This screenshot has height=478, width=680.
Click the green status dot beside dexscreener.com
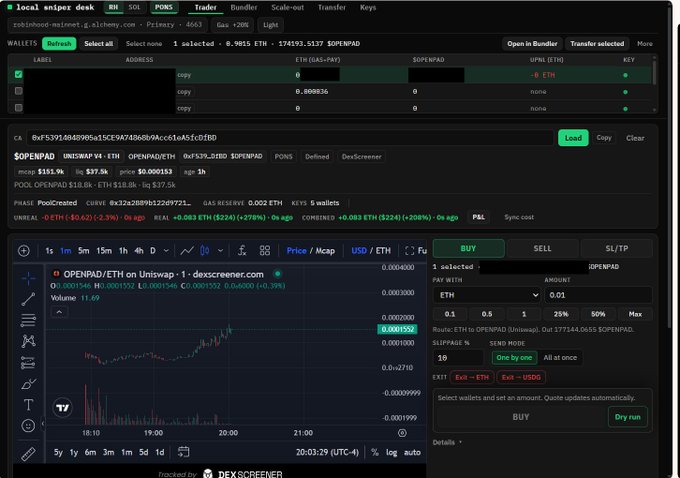click(x=278, y=274)
